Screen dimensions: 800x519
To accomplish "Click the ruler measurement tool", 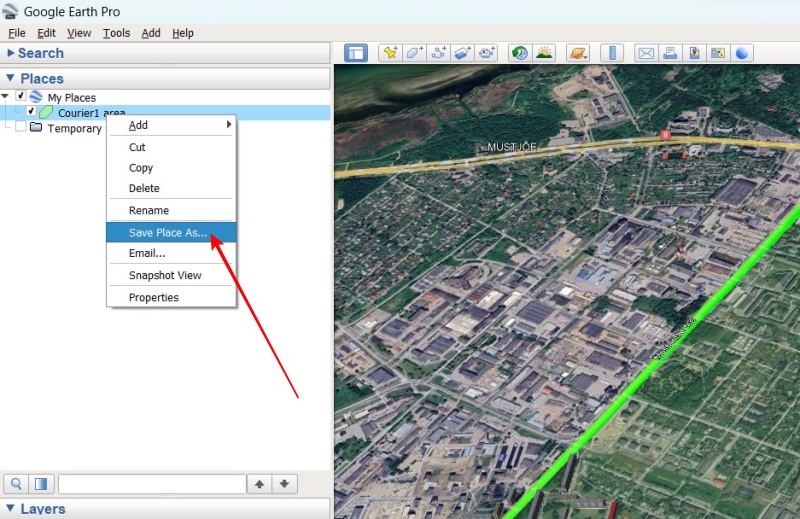I will 613,53.
